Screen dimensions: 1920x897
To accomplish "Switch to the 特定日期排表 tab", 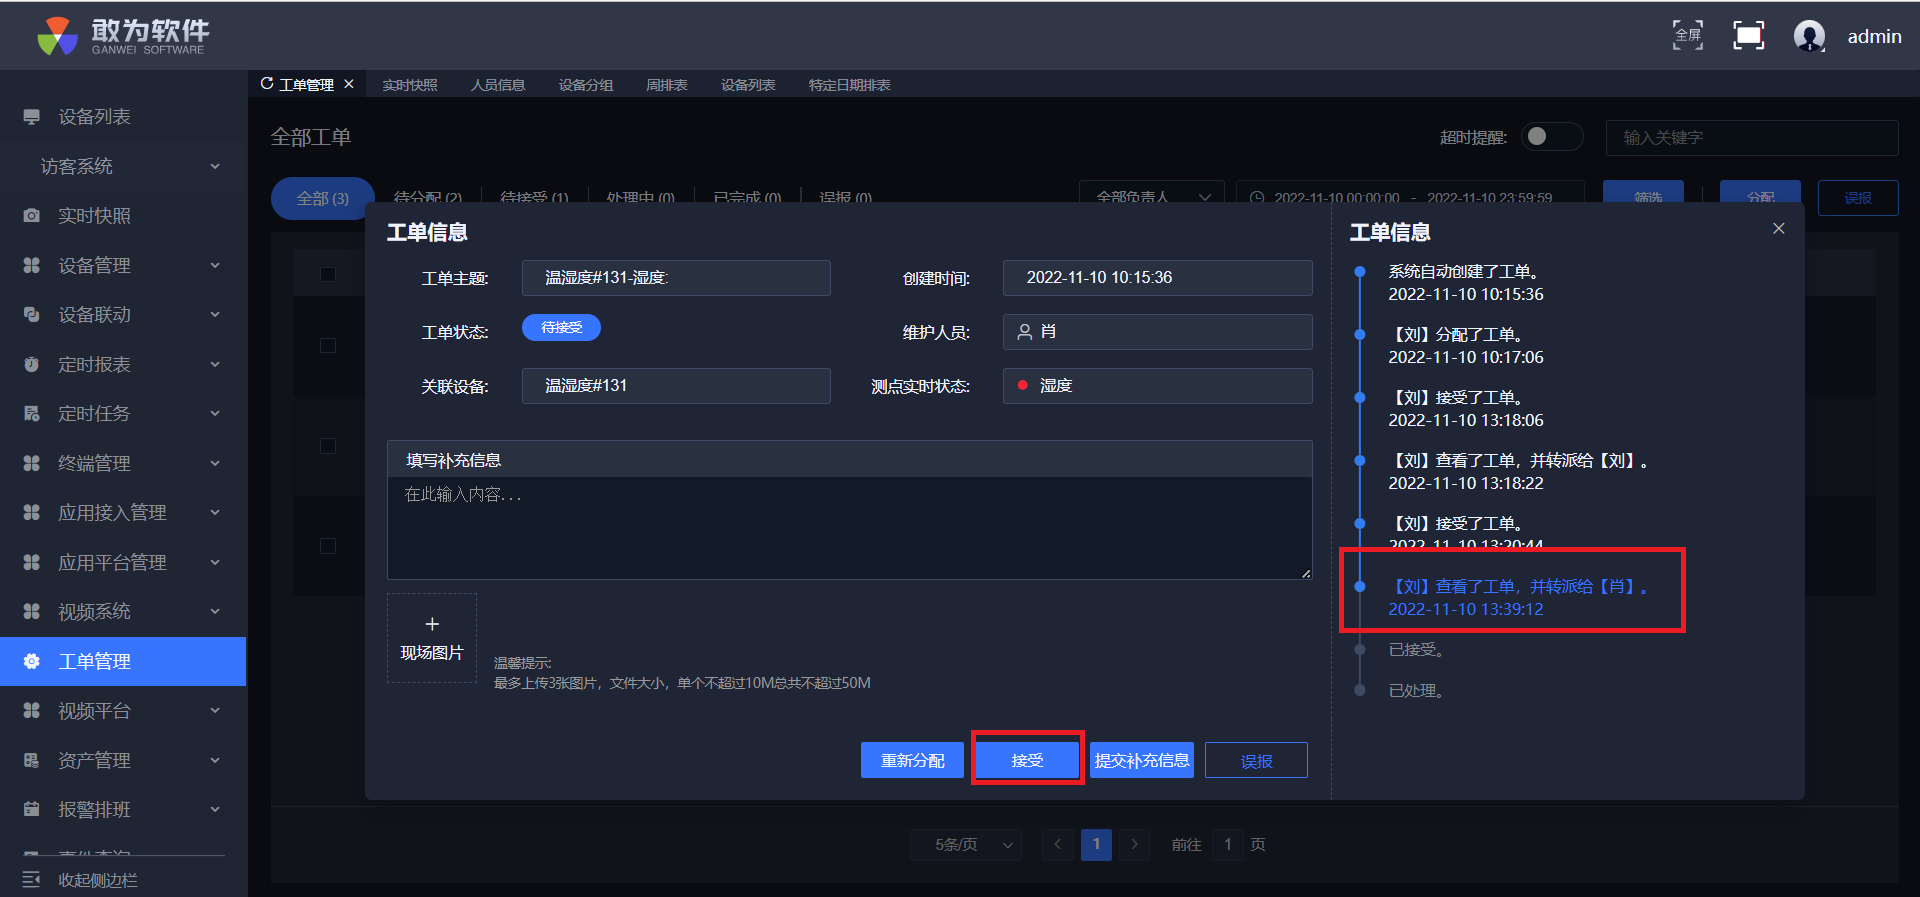I will coord(850,85).
